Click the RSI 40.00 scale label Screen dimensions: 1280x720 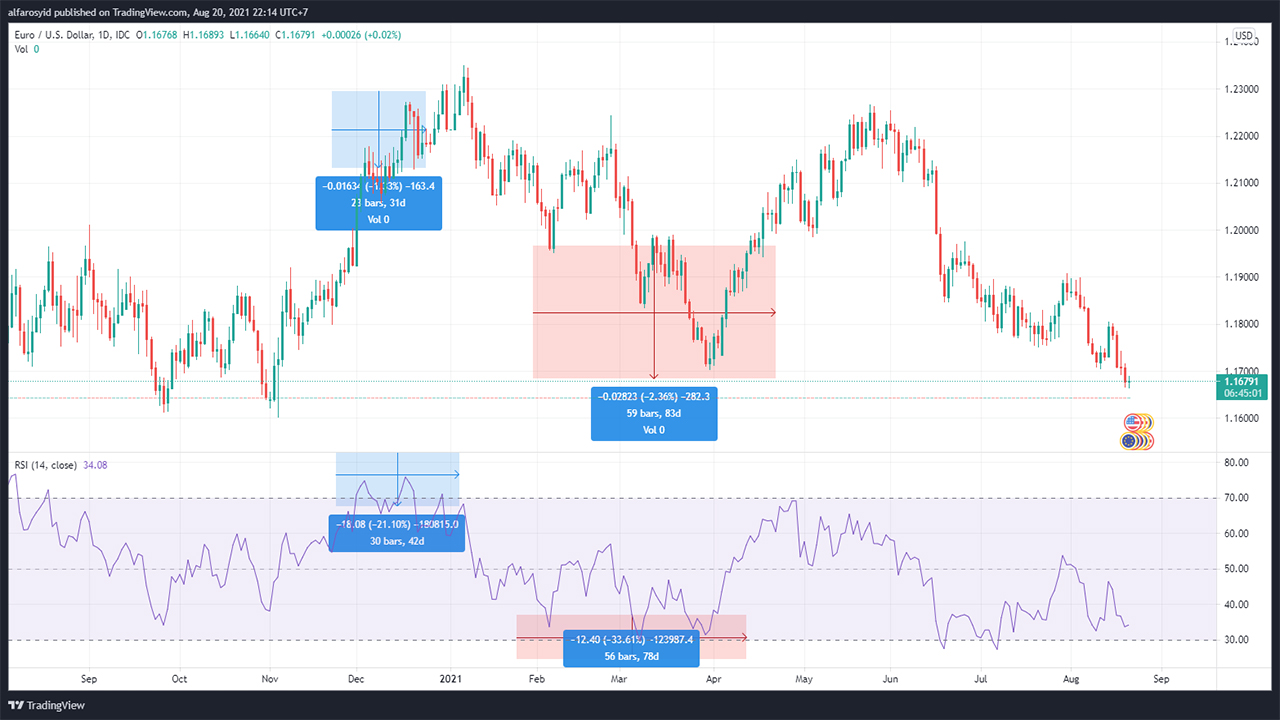click(x=1236, y=604)
